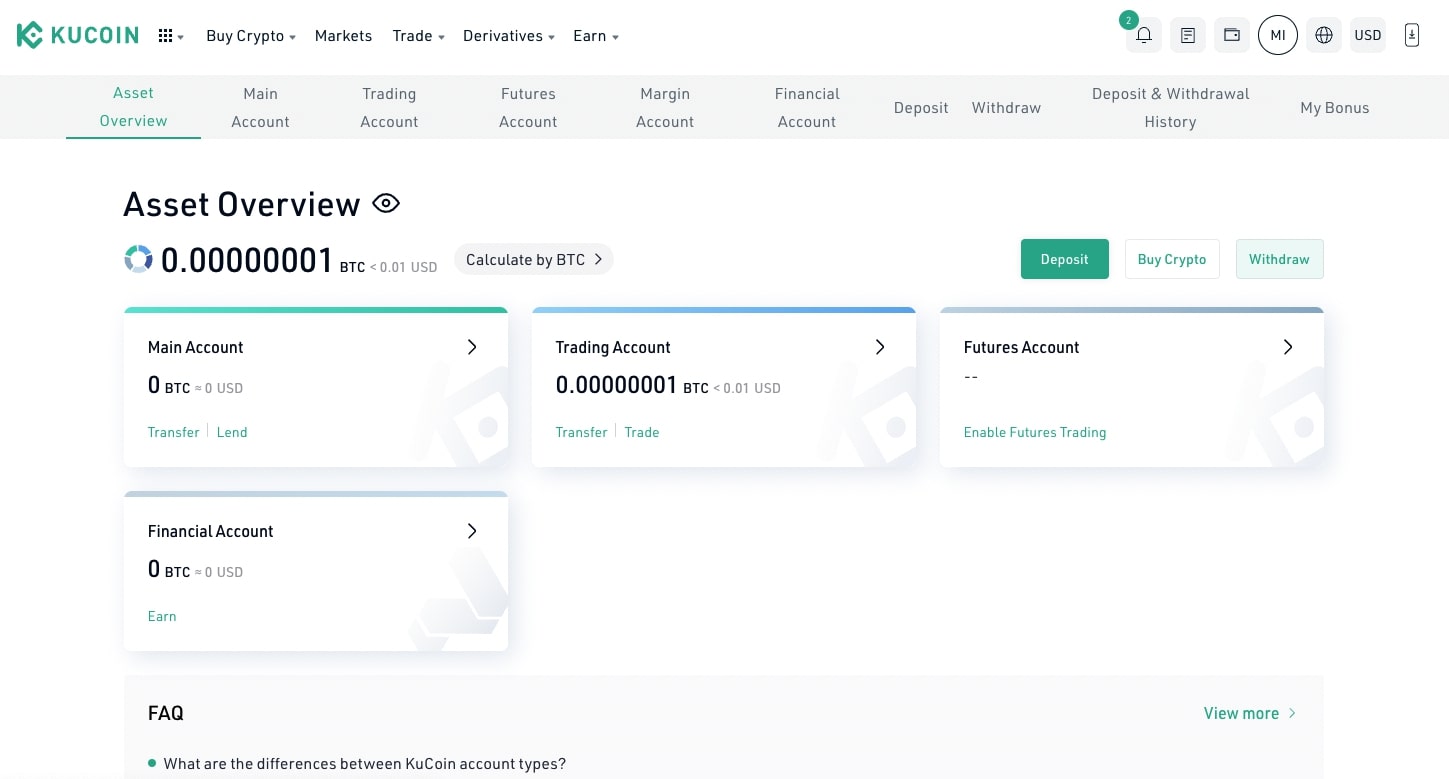
Task: Click the Financial Account card title
Action: click(x=211, y=531)
